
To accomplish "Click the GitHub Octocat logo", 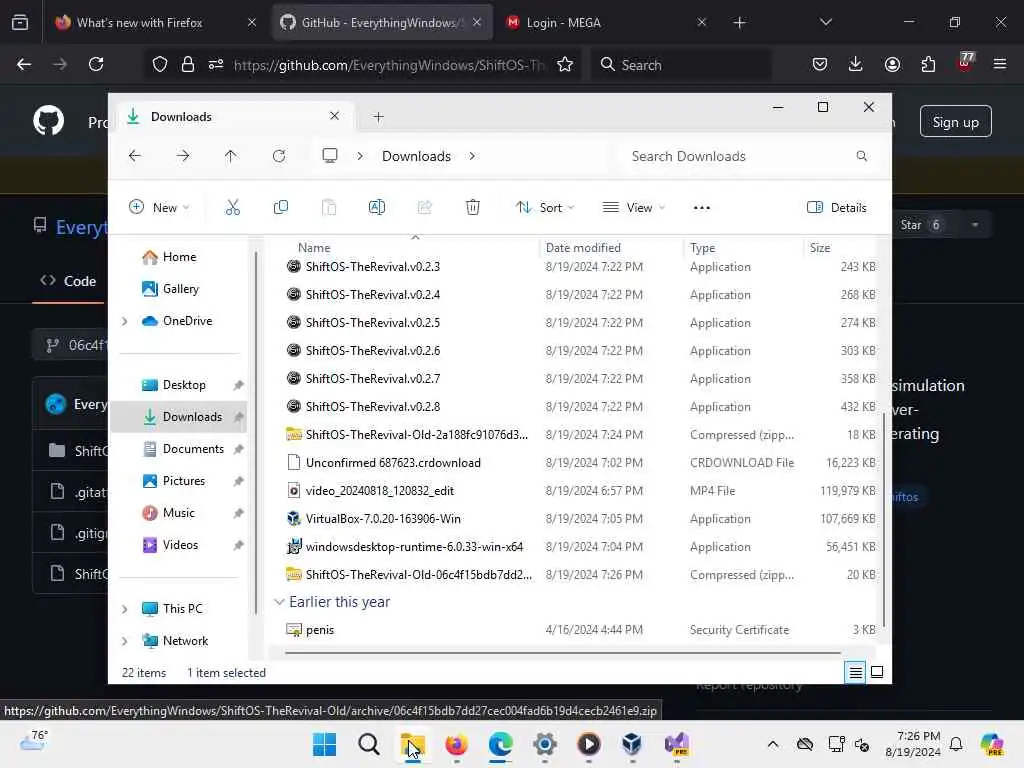I will tap(49, 121).
